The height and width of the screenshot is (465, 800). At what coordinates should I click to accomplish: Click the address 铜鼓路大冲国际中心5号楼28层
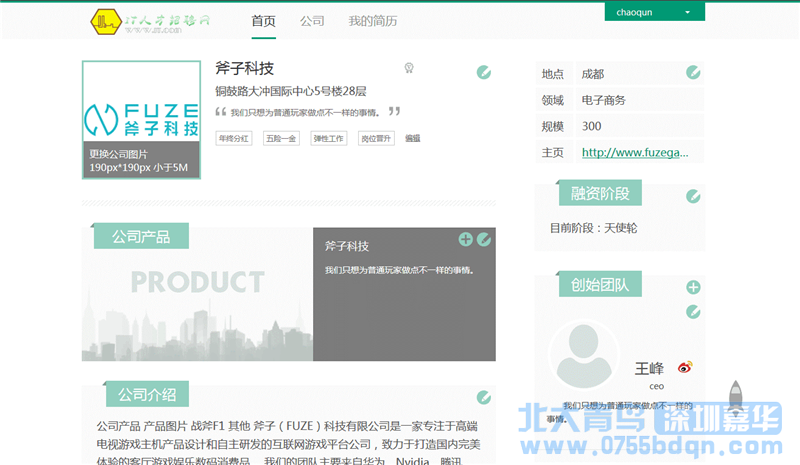[291, 91]
